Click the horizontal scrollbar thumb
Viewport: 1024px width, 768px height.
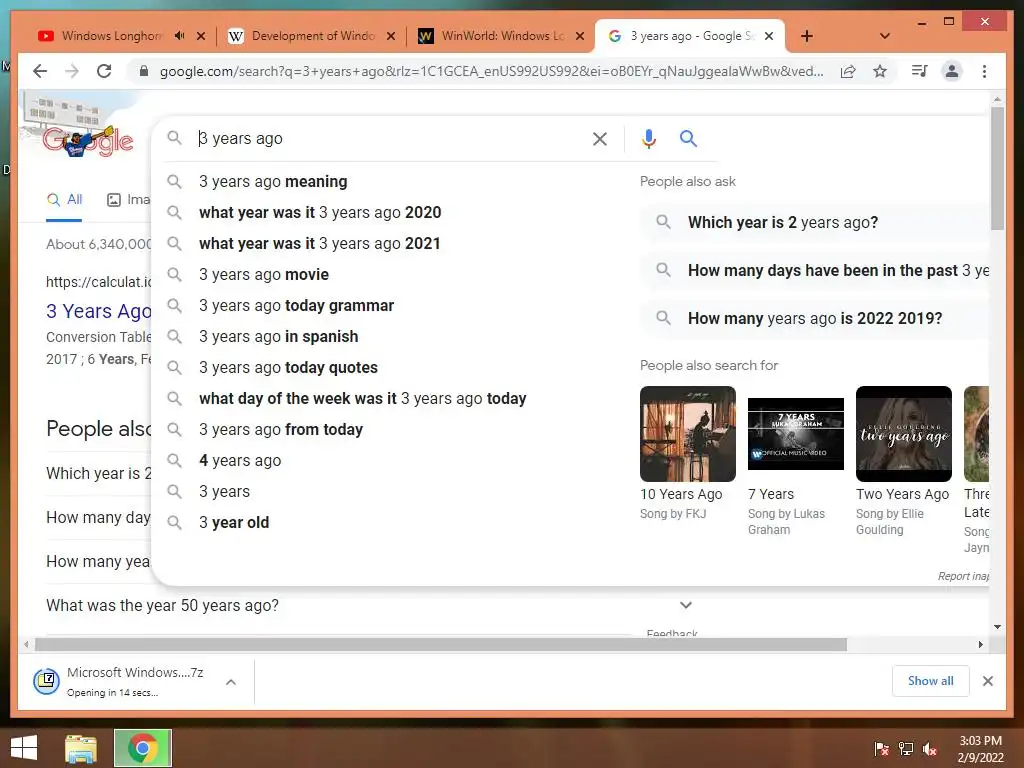pyautogui.click(x=441, y=645)
